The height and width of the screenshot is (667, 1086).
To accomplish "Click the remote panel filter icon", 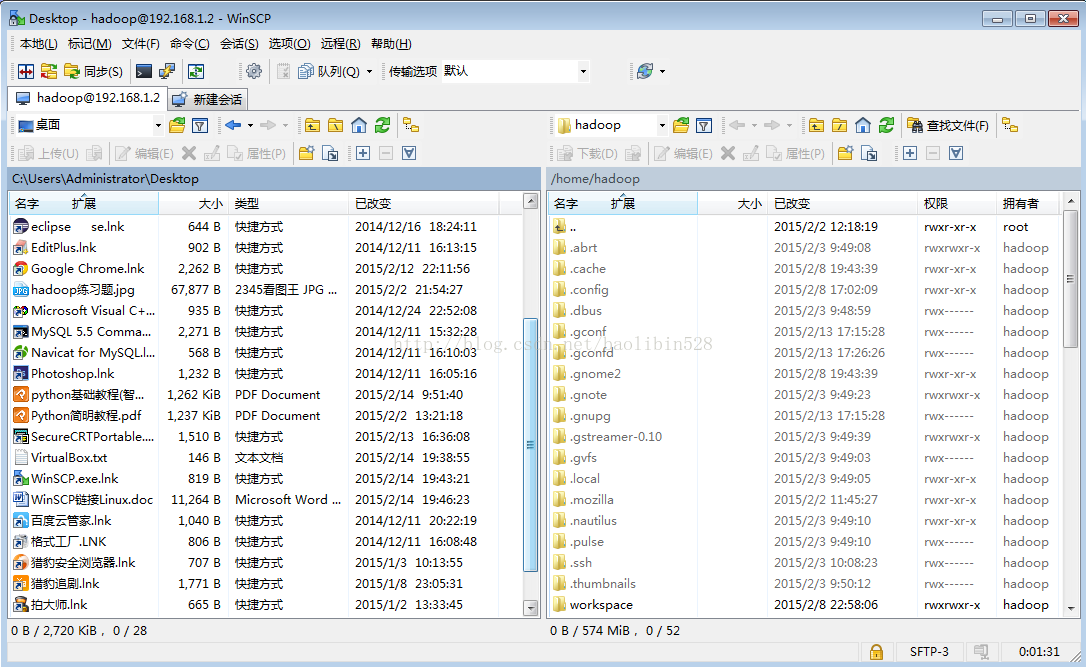I will [704, 125].
